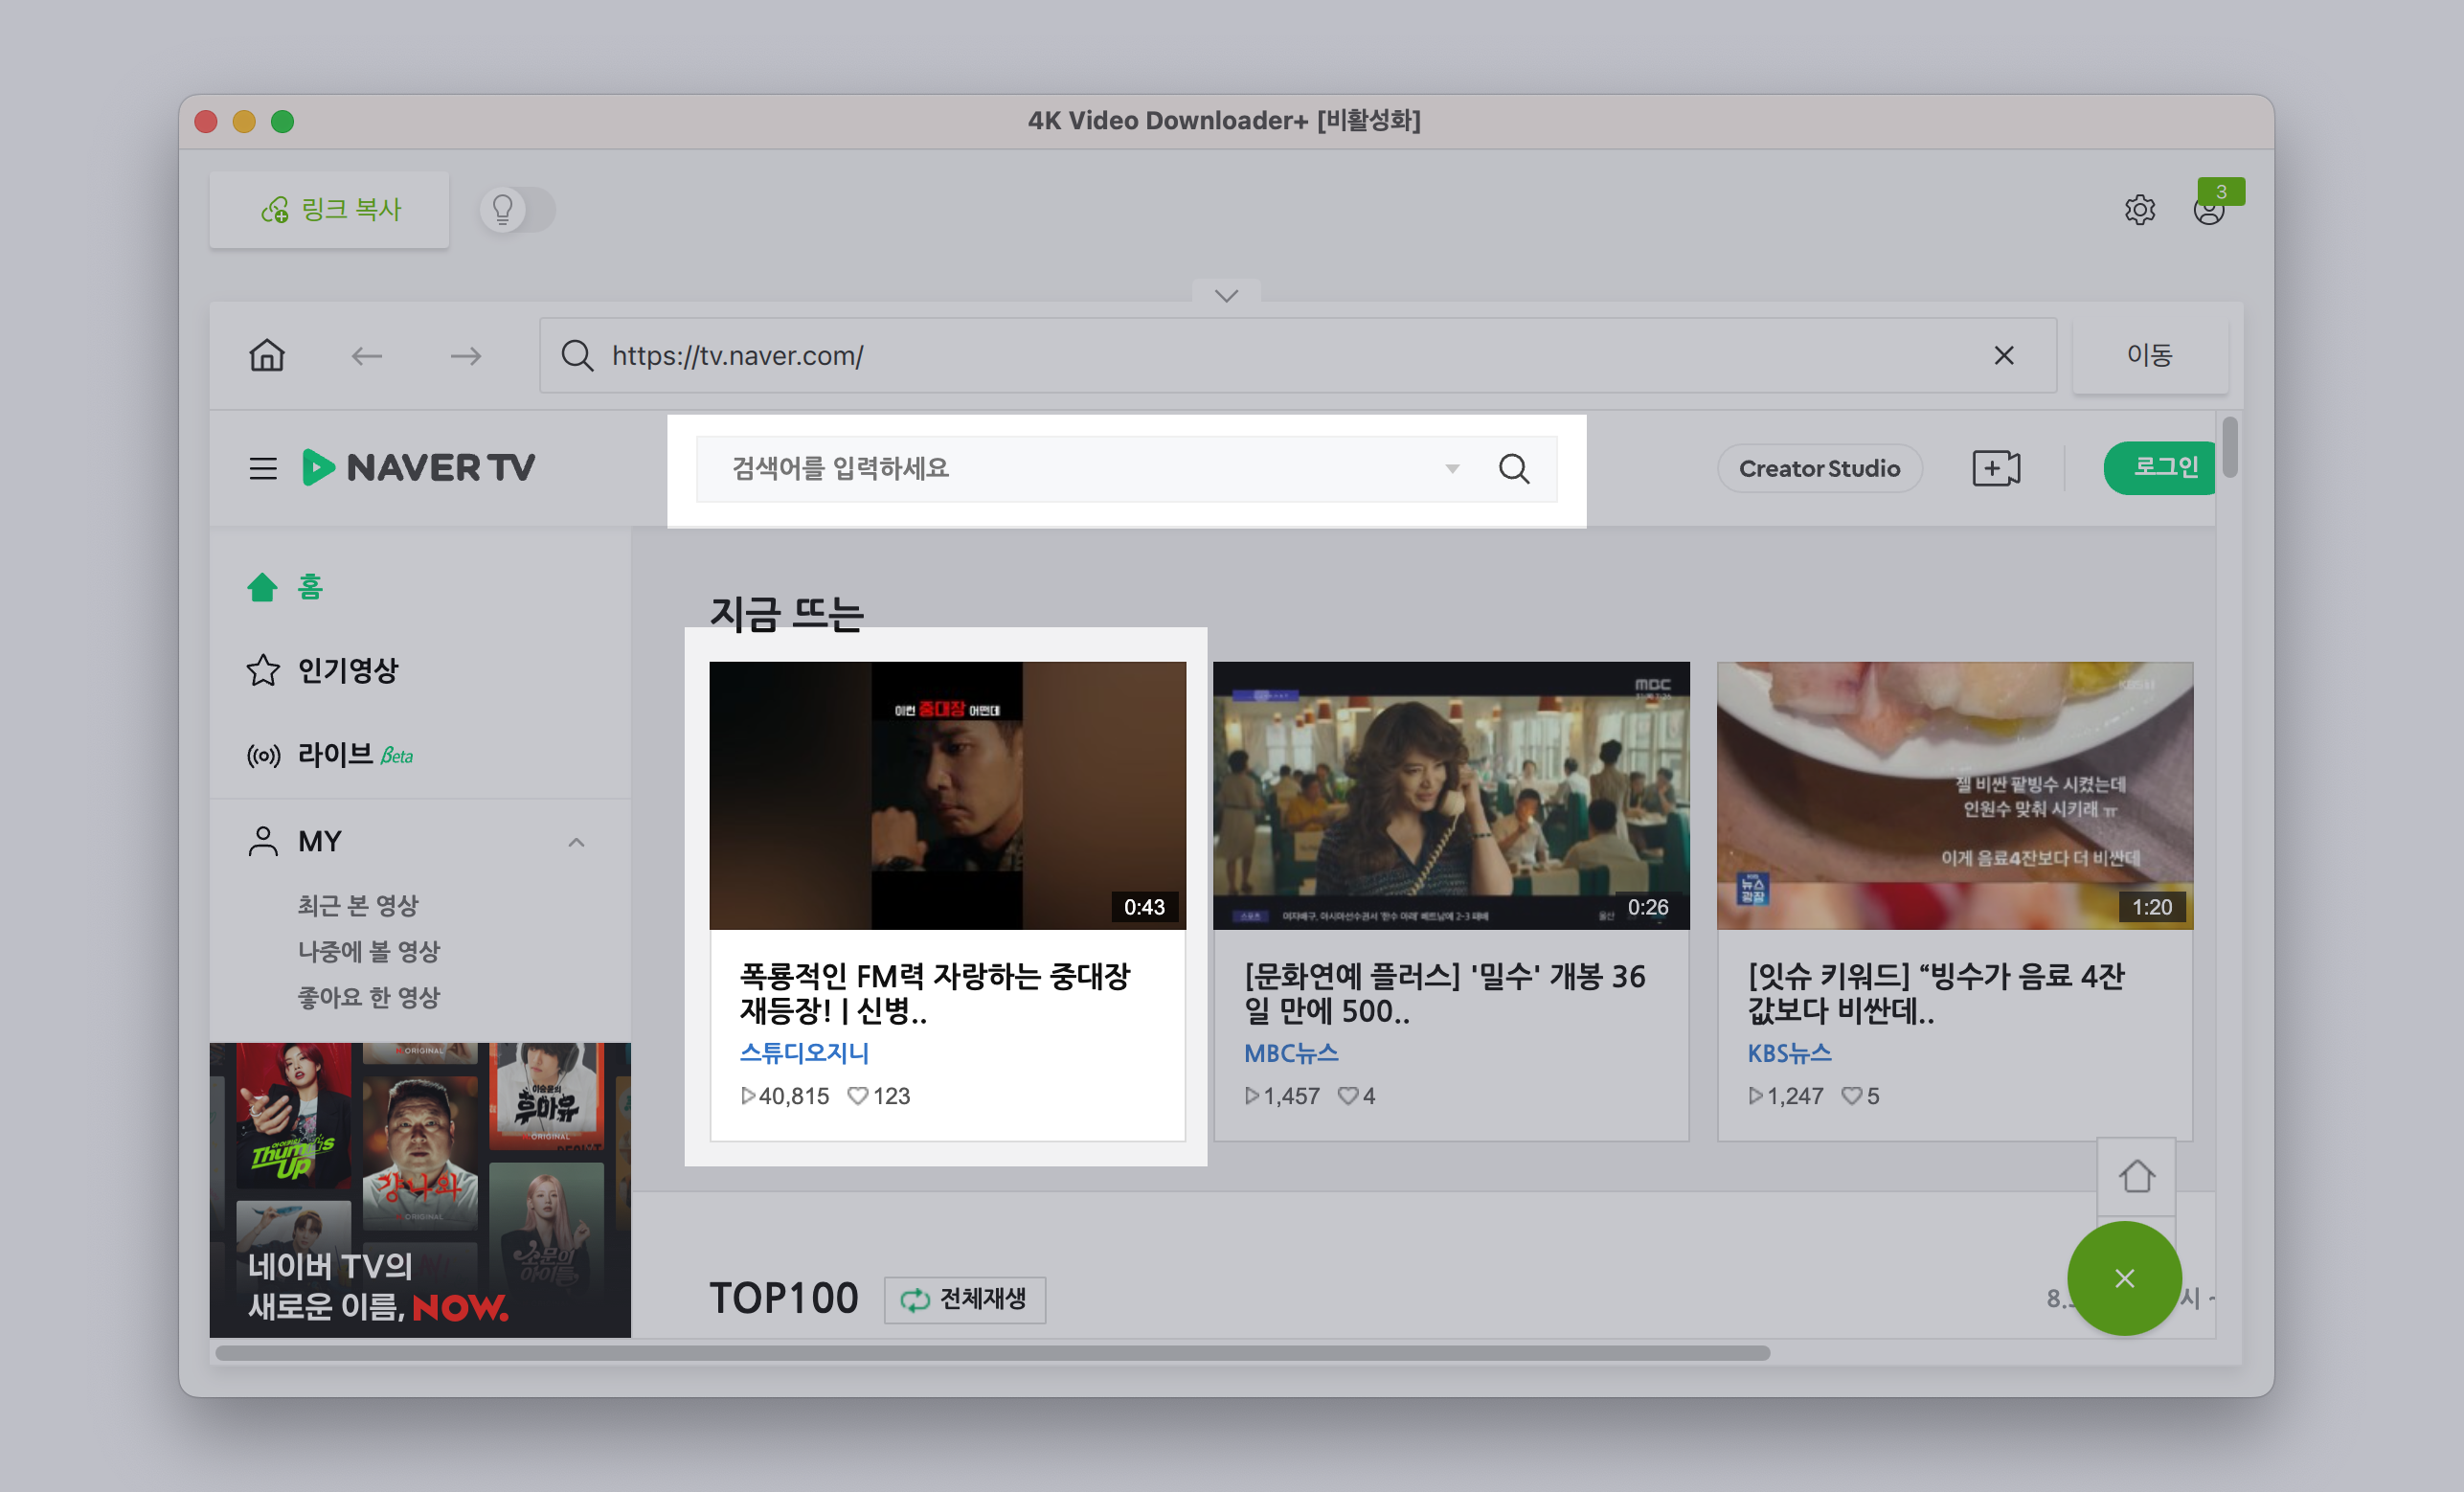Click the heart 123 likes count

click(x=879, y=1096)
